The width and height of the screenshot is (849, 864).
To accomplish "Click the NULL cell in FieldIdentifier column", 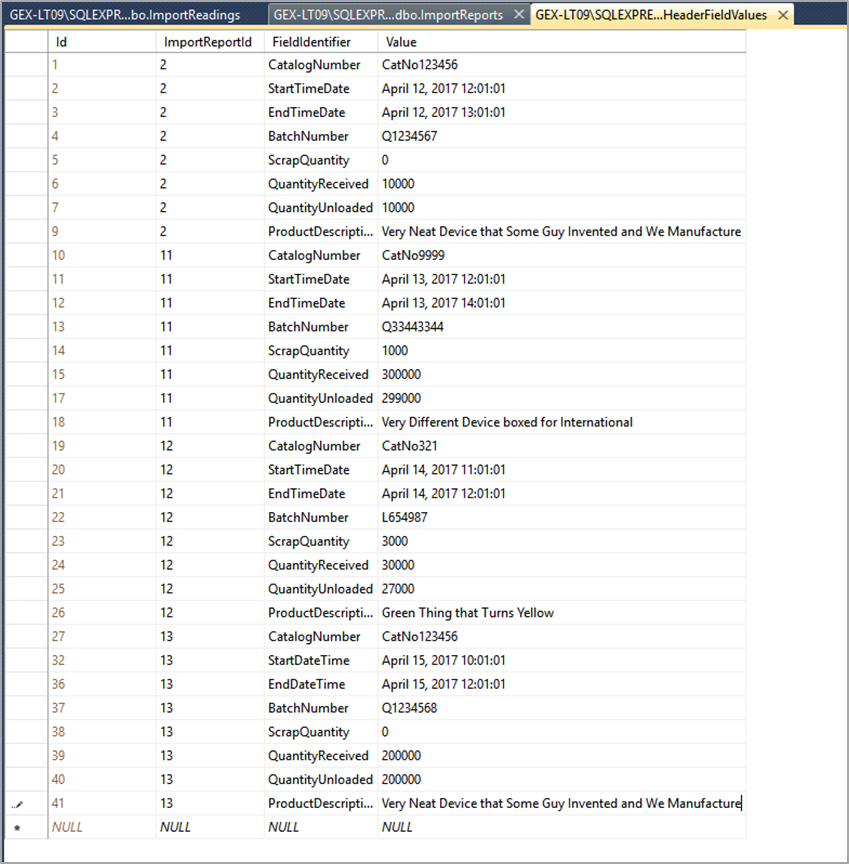I will click(x=321, y=827).
